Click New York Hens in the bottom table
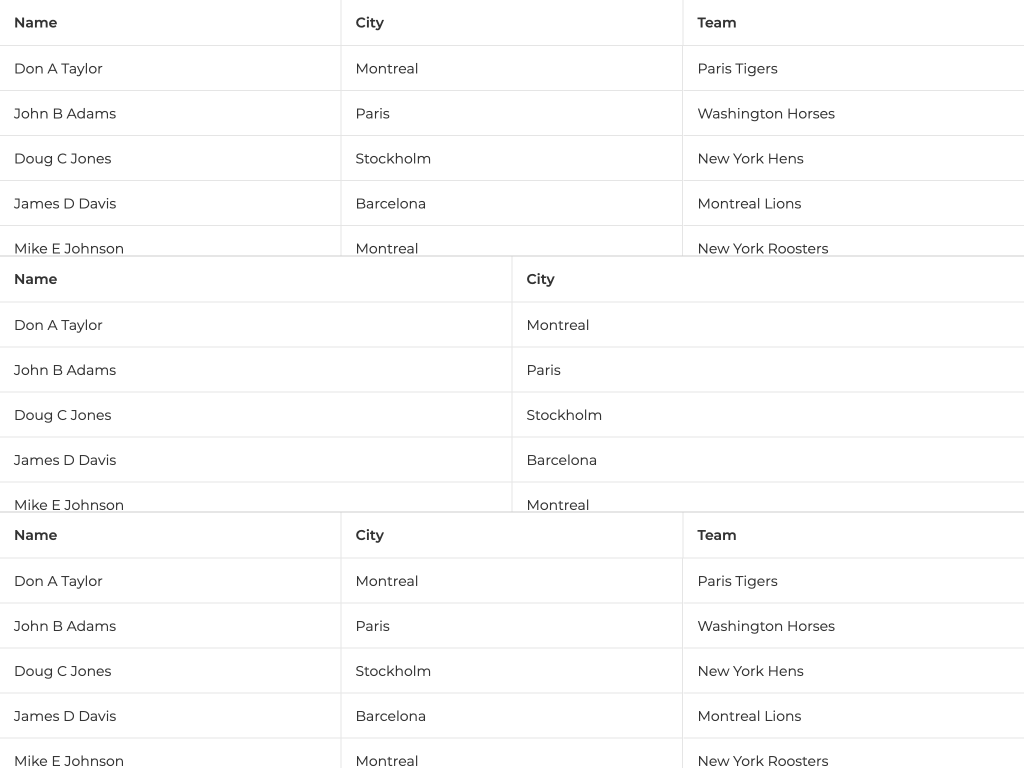This screenshot has width=1024, height=768. coord(751,671)
